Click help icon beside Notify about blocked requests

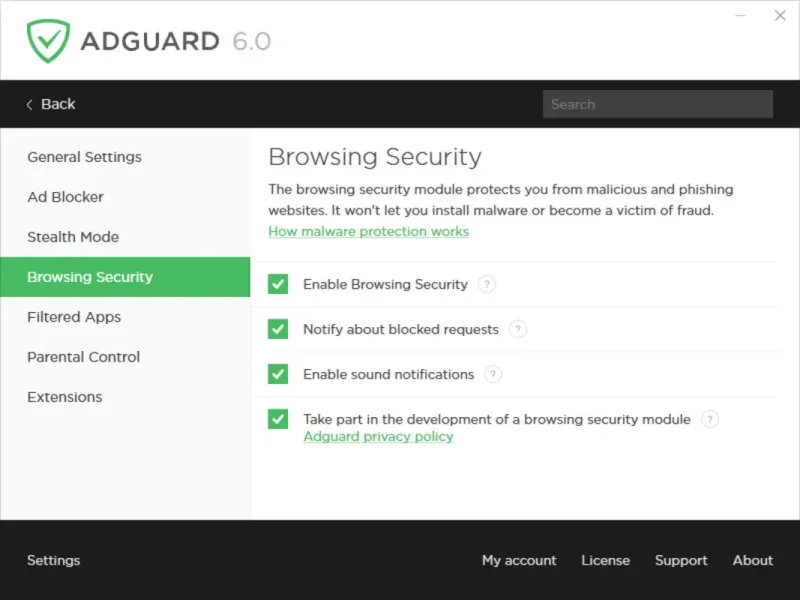pyautogui.click(x=517, y=329)
